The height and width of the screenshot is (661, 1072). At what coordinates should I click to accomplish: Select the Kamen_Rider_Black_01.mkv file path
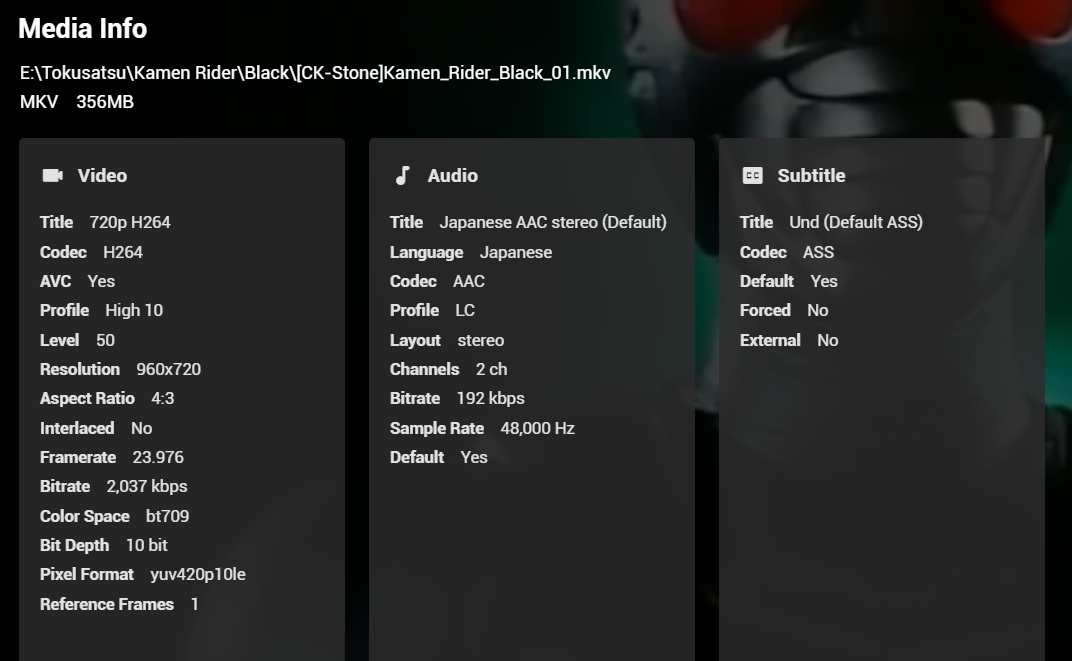click(x=315, y=72)
